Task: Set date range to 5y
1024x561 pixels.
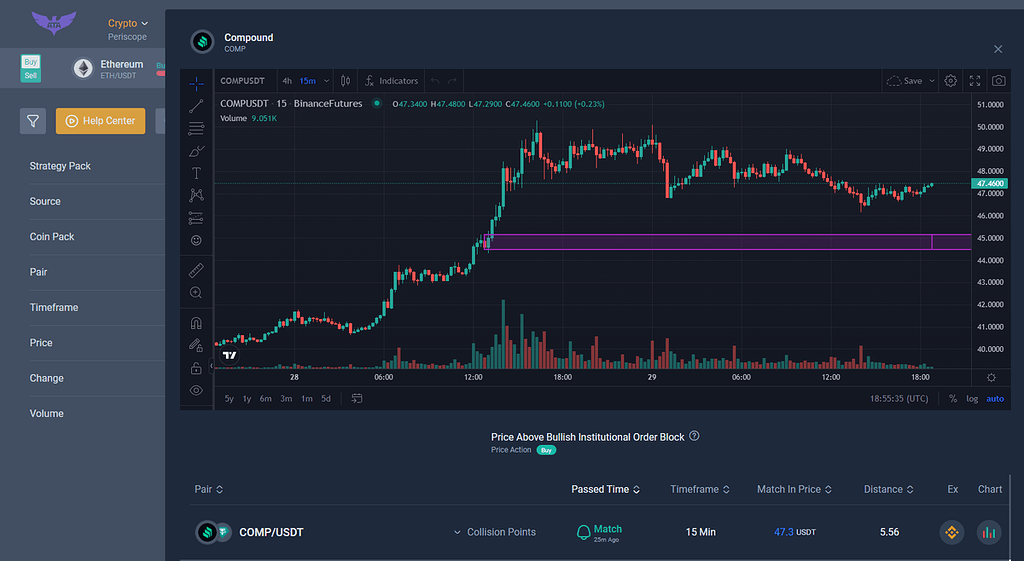Action: [229, 398]
